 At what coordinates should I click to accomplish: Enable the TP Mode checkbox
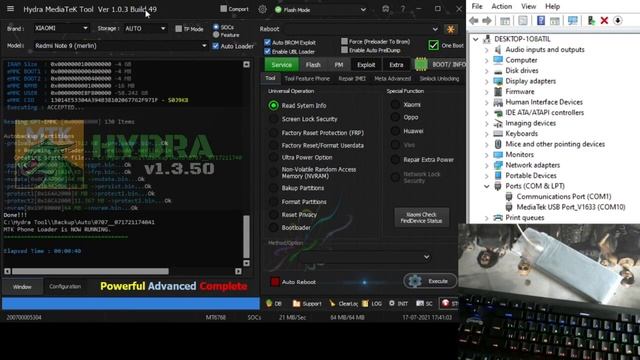tap(178, 29)
